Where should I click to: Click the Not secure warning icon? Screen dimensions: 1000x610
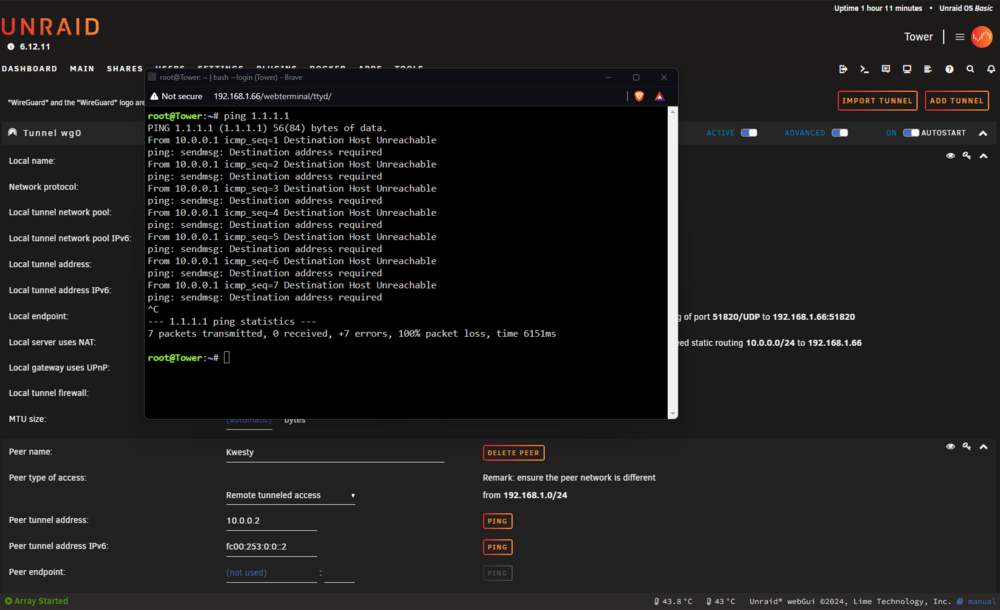[154, 96]
